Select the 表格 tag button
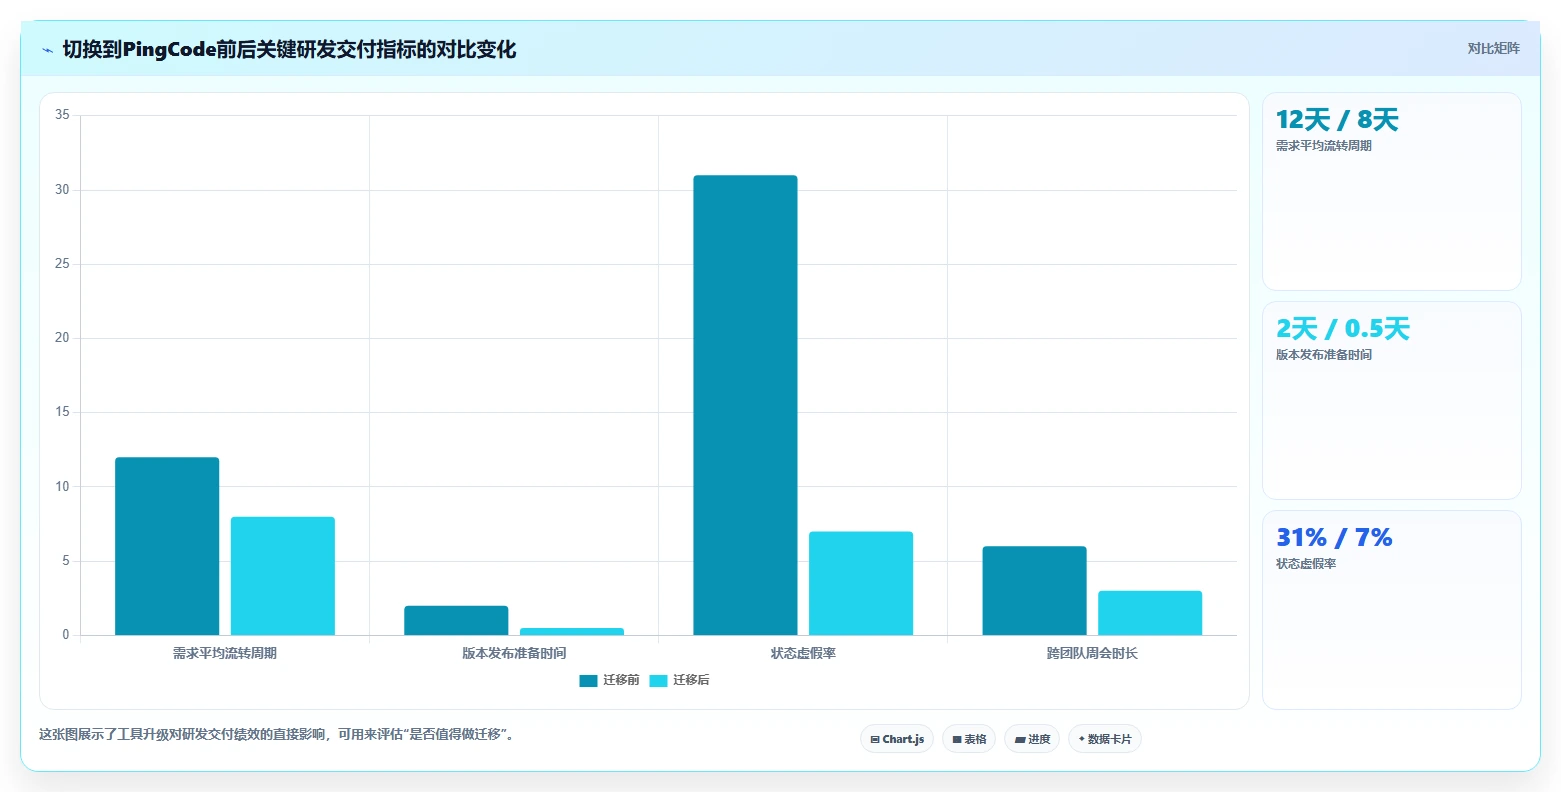This screenshot has width=1561, height=792. click(x=969, y=739)
